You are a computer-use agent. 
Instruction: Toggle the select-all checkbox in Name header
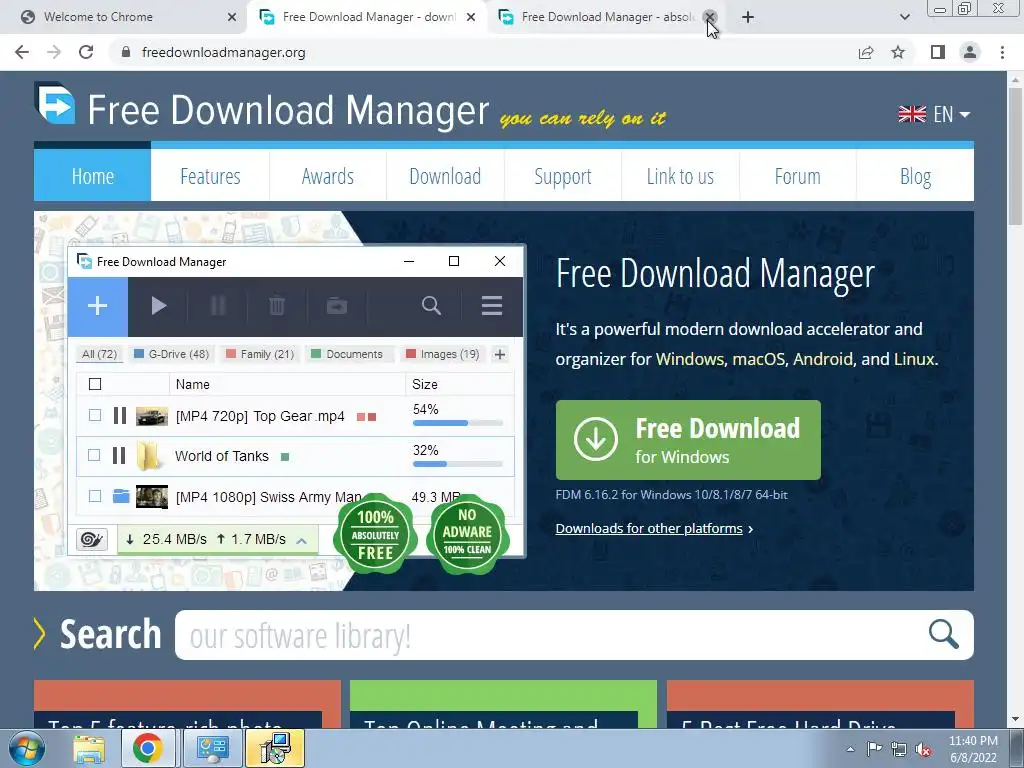[x=95, y=384]
